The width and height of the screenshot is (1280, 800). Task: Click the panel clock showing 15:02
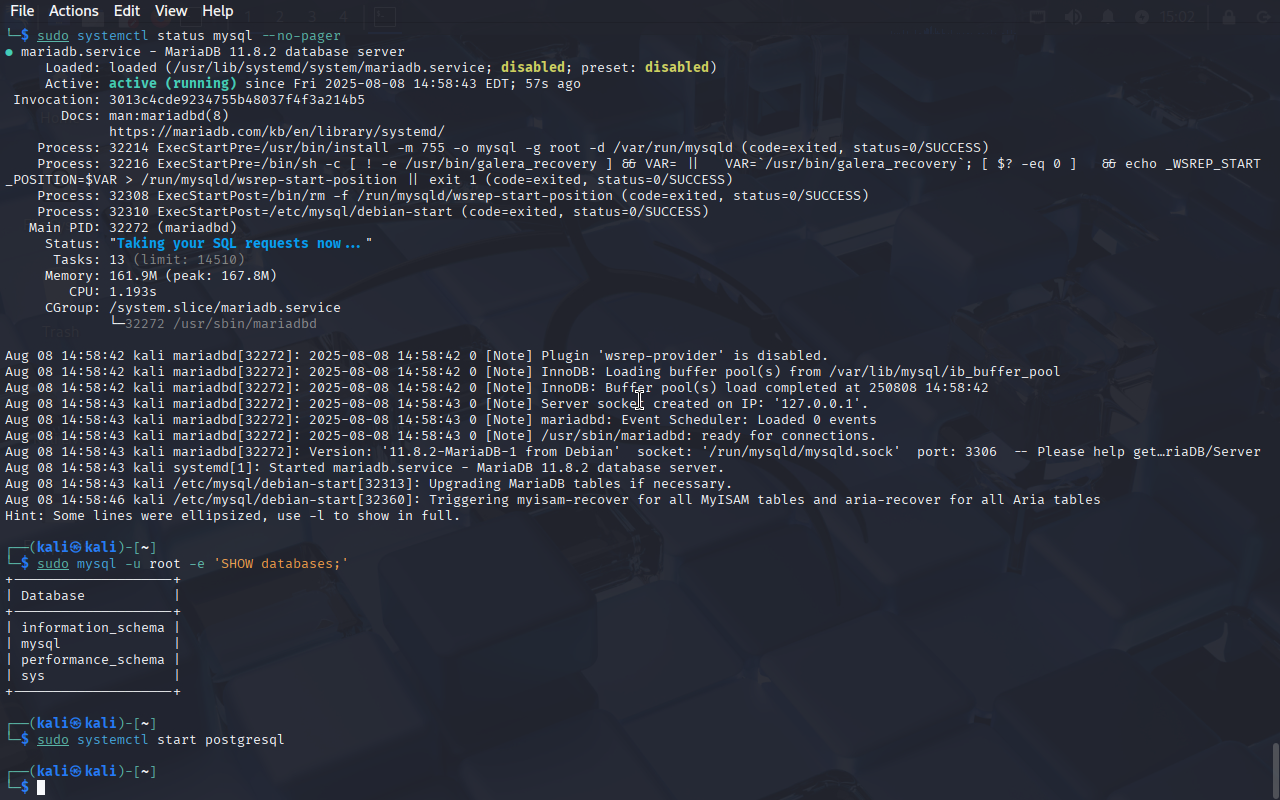pyautogui.click(x=1178, y=17)
